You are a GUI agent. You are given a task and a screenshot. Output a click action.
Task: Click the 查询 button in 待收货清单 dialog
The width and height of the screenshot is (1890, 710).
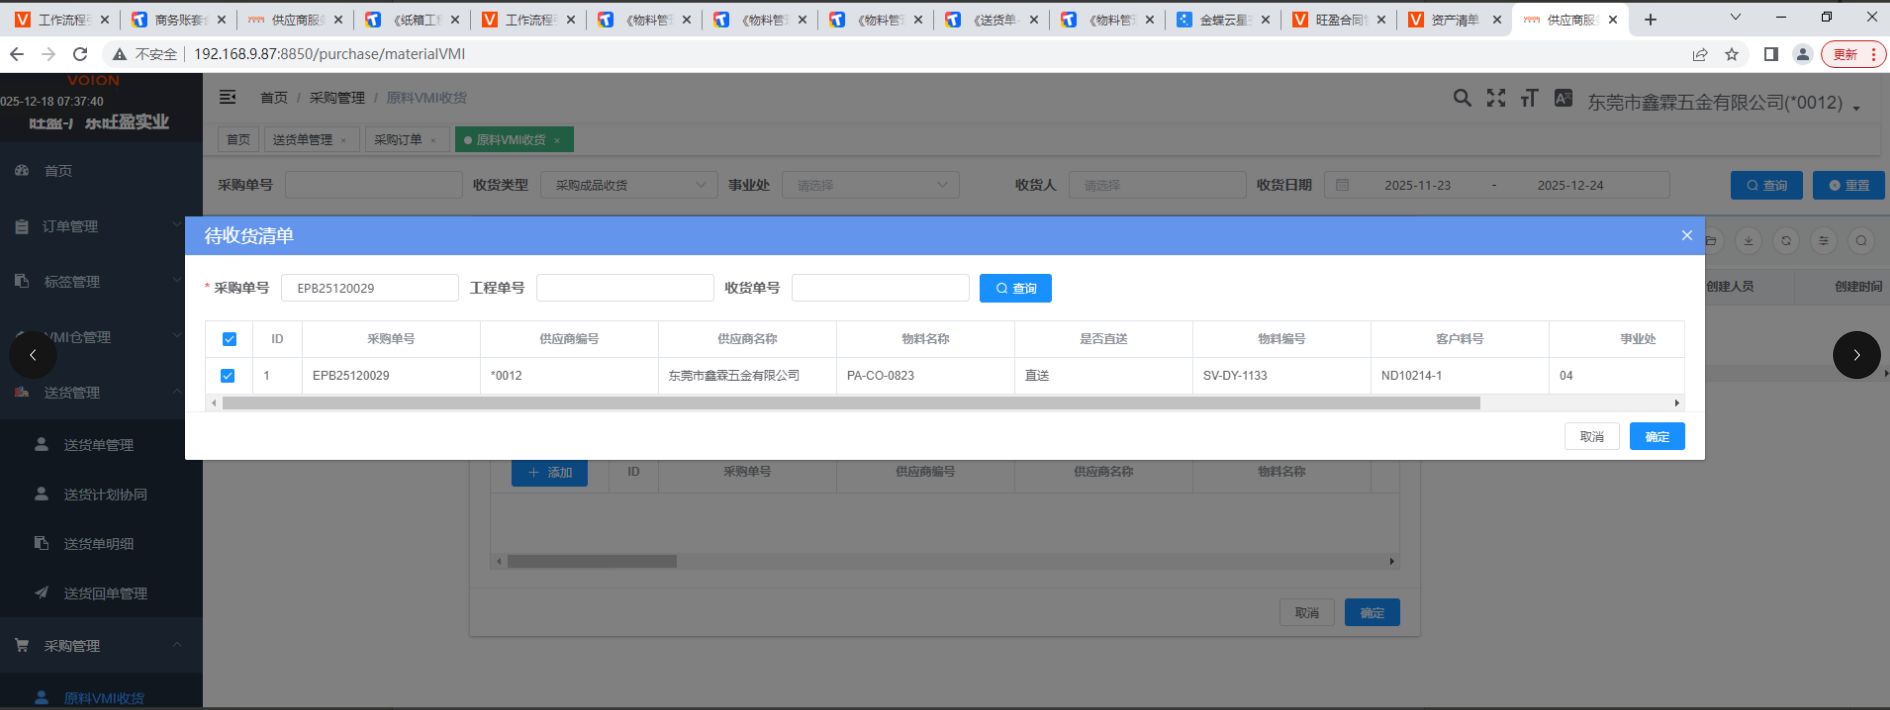pos(1015,288)
